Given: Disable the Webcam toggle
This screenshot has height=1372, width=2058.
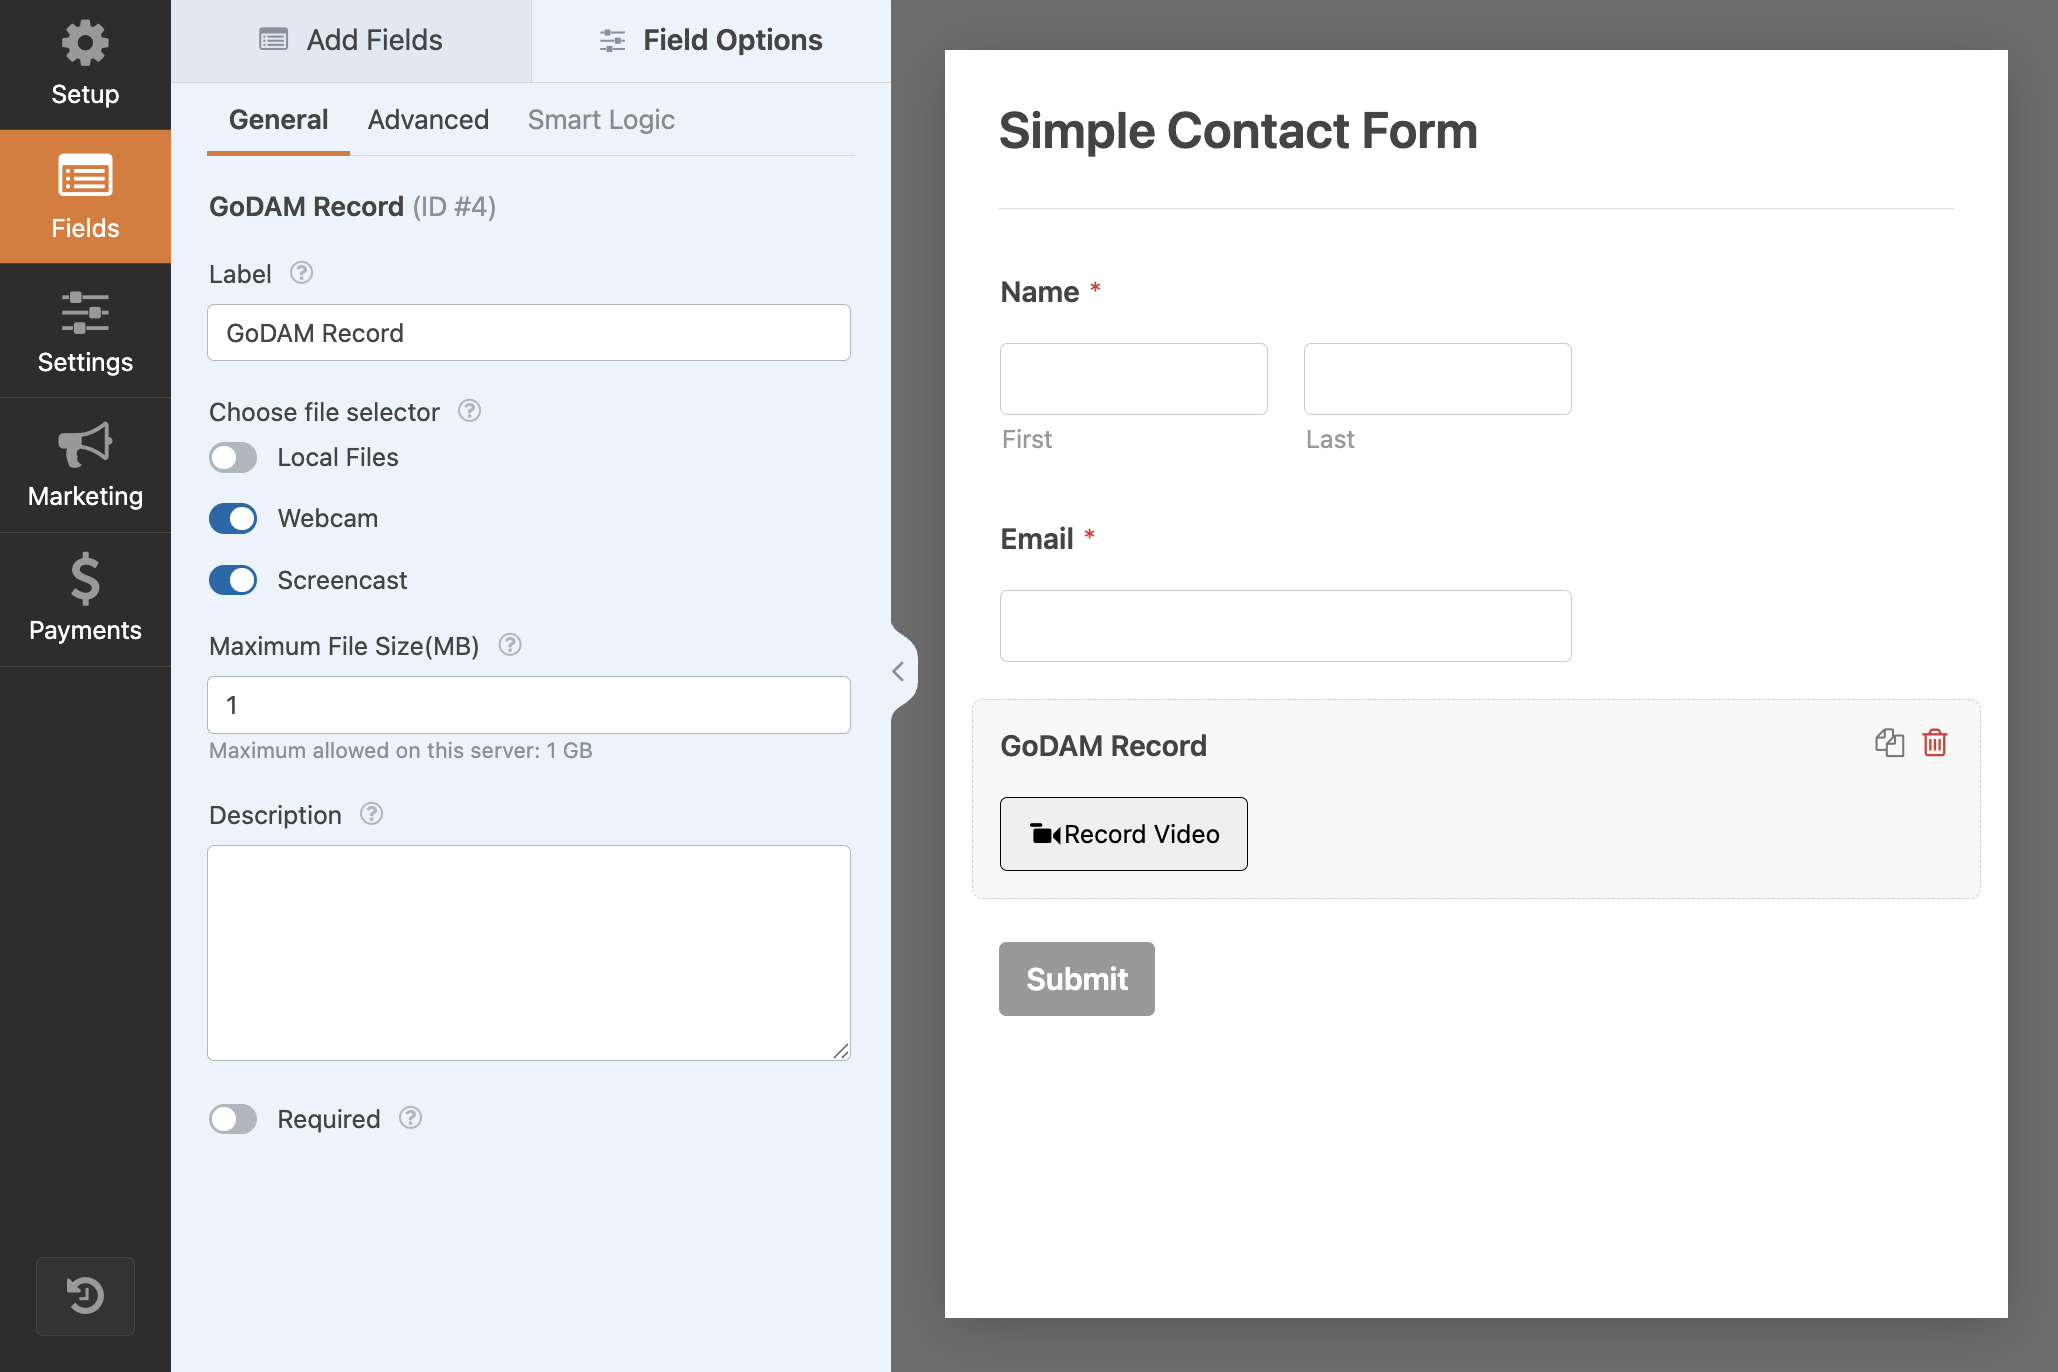Looking at the screenshot, I should point(233,519).
